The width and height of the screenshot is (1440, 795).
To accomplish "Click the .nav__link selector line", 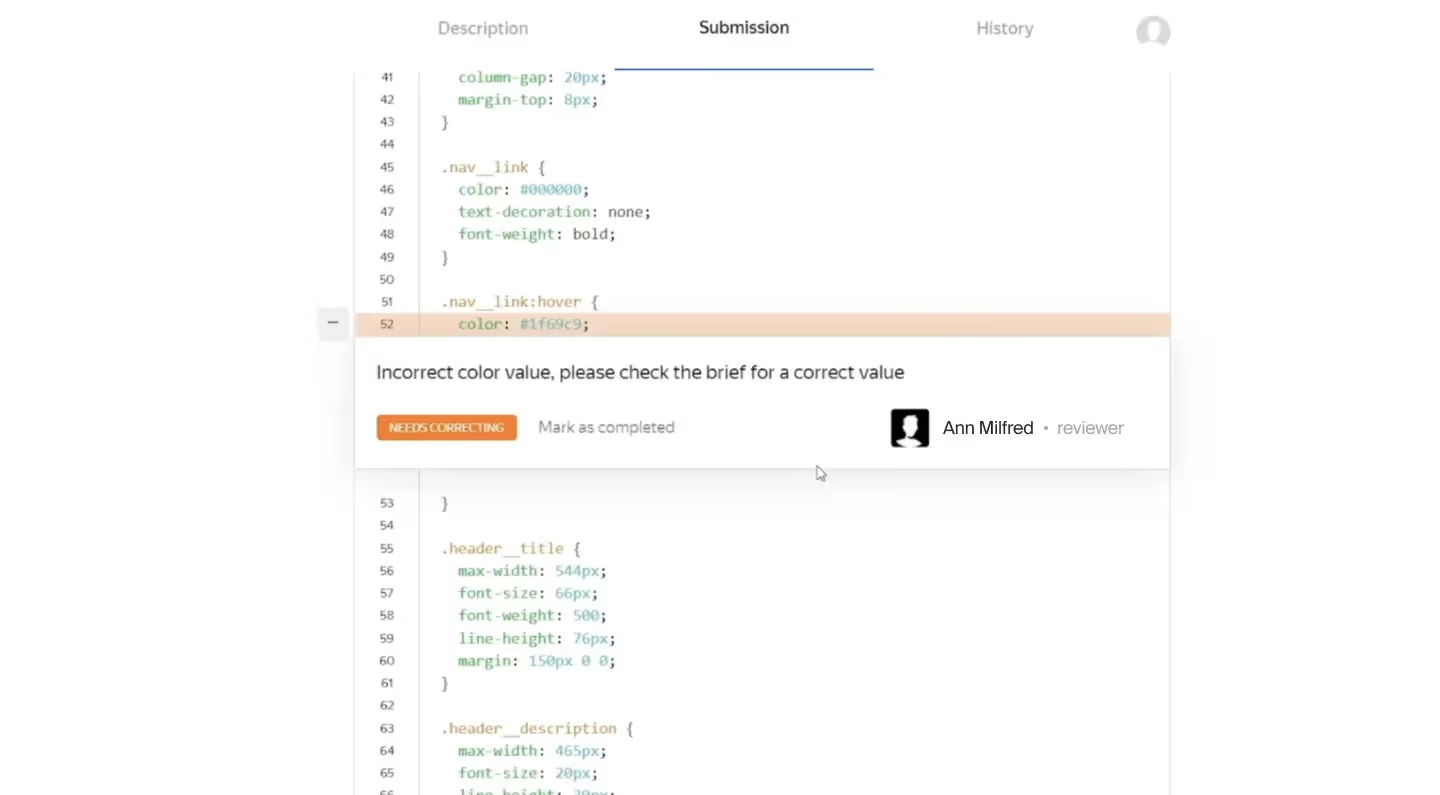I will click(493, 167).
